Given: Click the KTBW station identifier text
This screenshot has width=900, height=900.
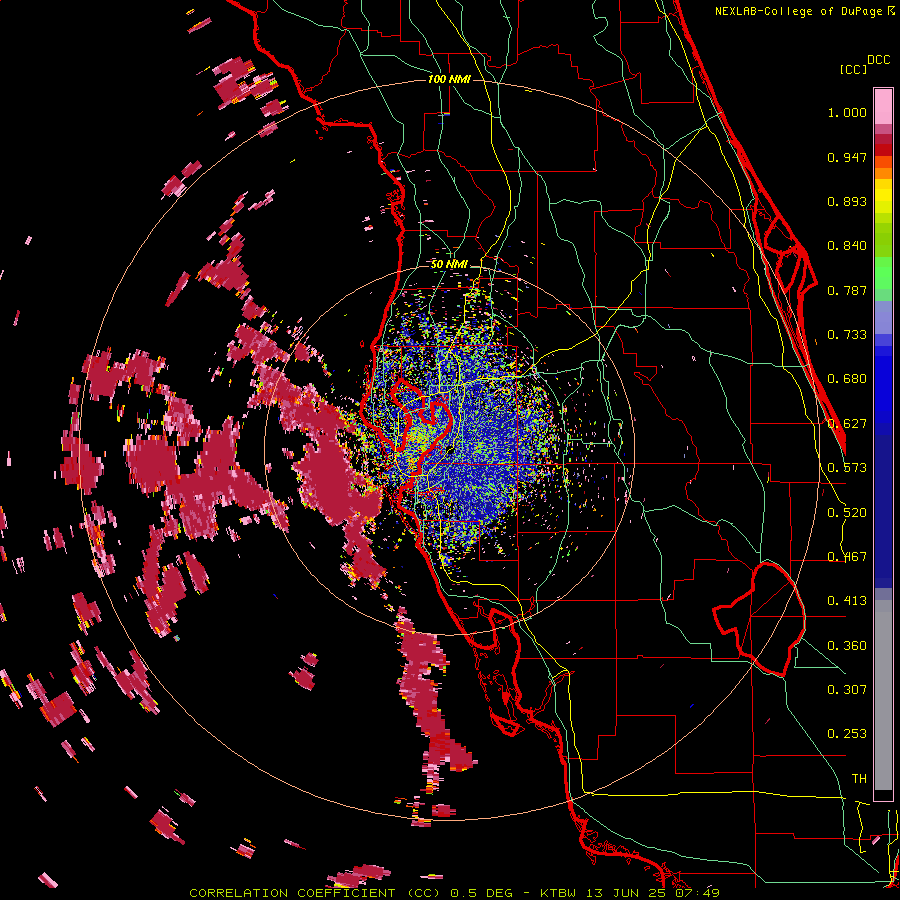Looking at the screenshot, I should coord(559,893).
